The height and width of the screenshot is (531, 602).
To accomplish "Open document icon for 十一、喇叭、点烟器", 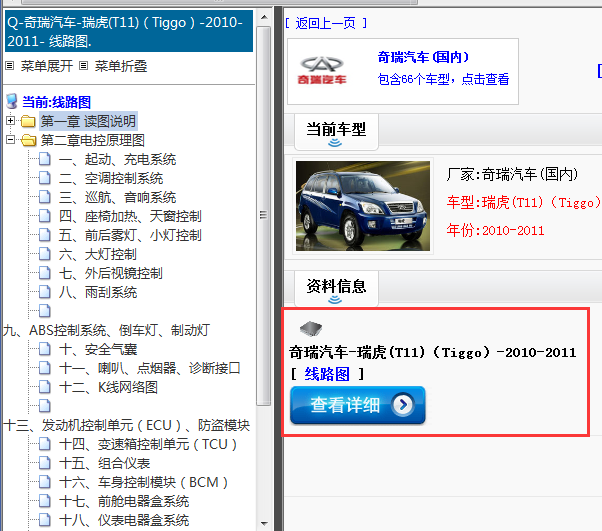I will 45,368.
